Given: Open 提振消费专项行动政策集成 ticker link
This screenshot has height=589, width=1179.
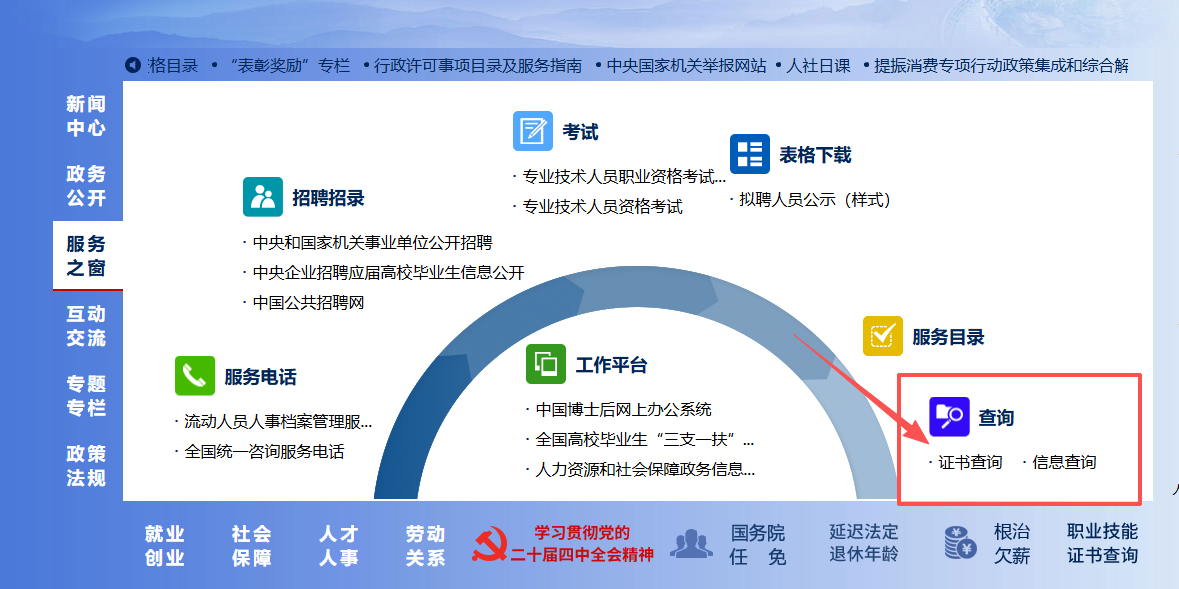Looking at the screenshot, I should [1001, 65].
